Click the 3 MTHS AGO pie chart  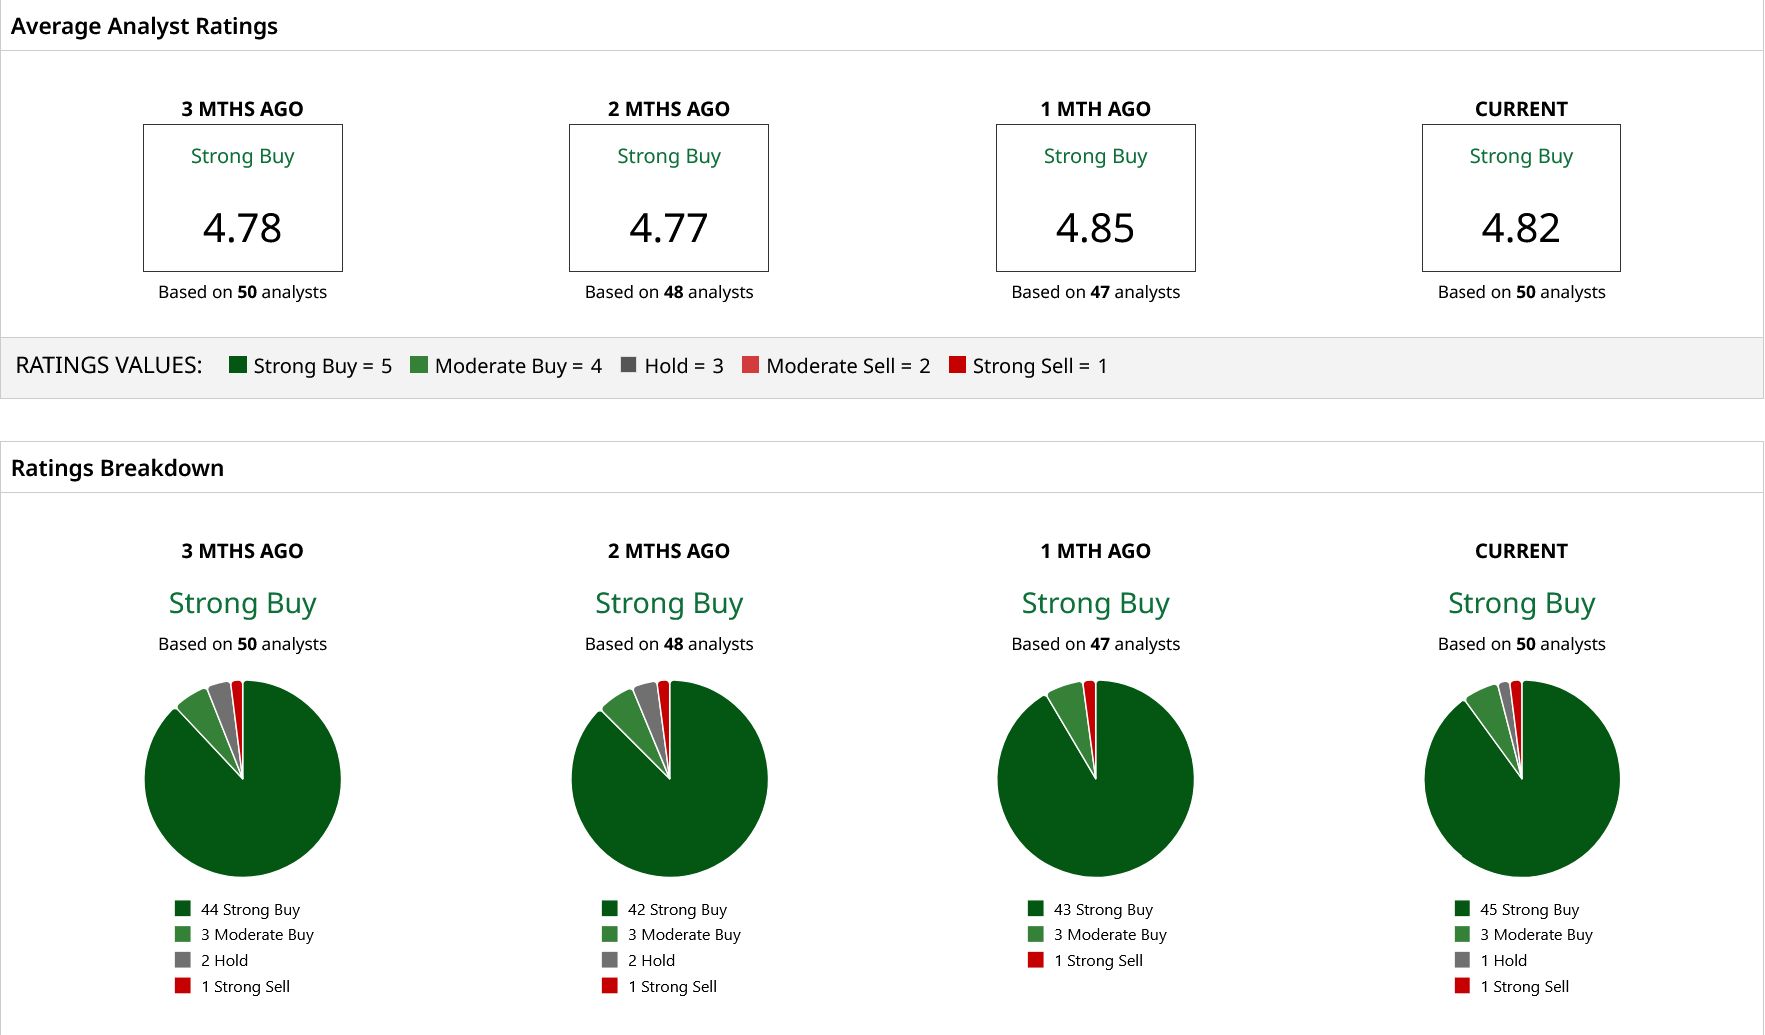(243, 779)
